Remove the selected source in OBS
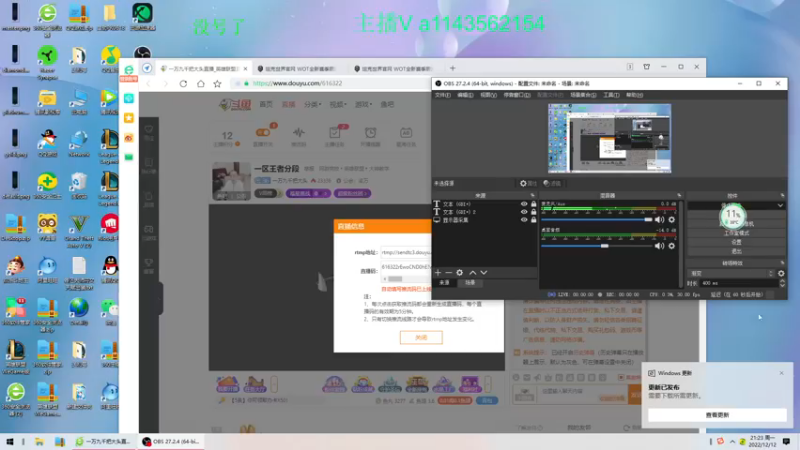Viewport: 800px width, 450px height. 448,272
